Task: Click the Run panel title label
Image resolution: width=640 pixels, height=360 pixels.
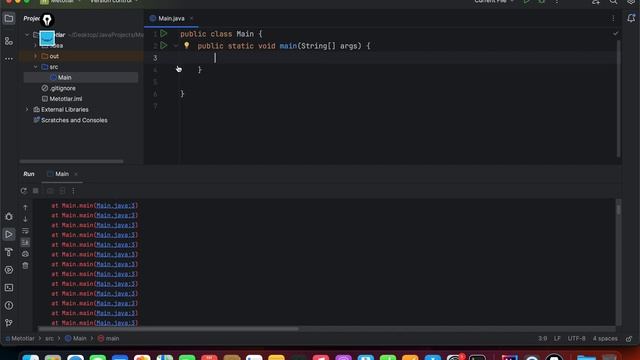Action: tap(29, 174)
